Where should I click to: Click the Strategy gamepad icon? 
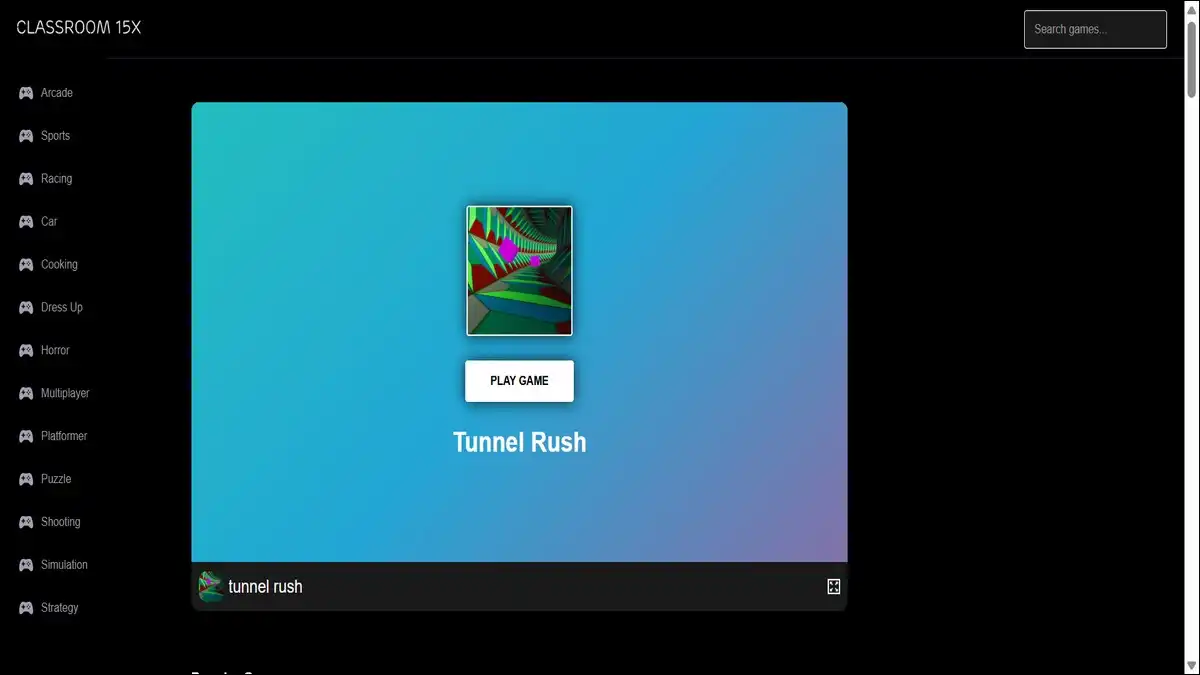click(x=26, y=609)
